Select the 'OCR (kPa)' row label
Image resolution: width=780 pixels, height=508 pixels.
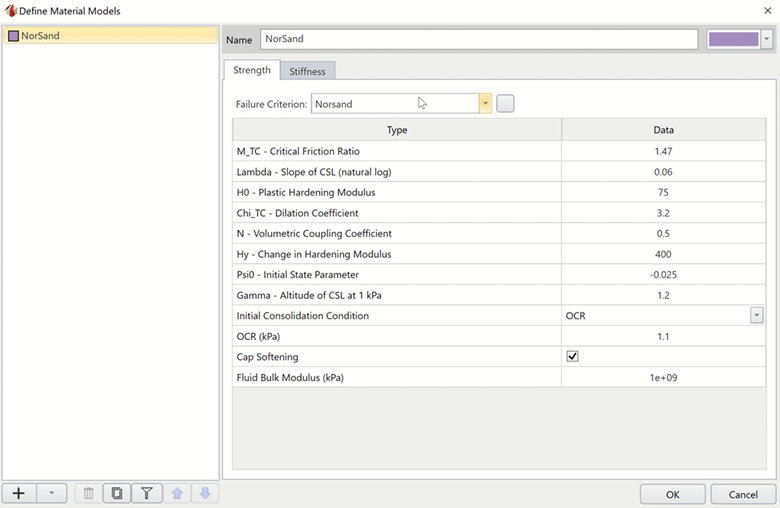258,337
